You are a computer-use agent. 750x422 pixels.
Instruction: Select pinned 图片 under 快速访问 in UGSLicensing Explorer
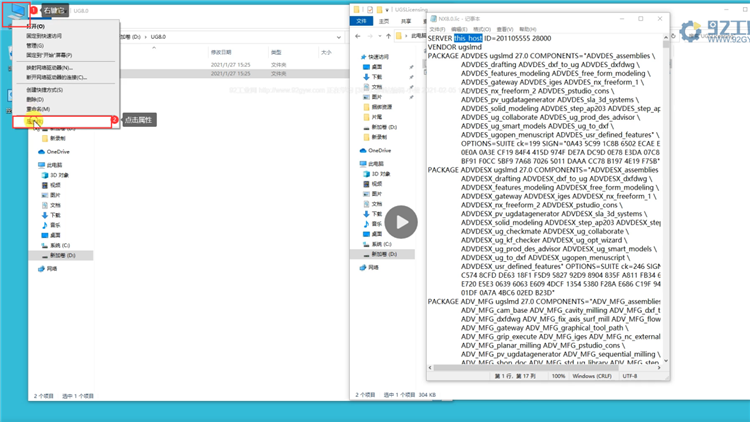372,97
